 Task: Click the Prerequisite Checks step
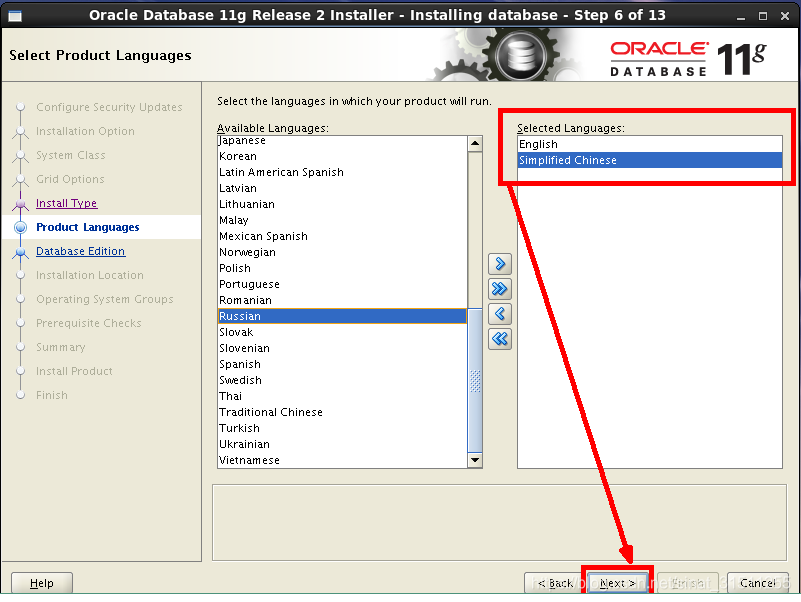tap(89, 323)
